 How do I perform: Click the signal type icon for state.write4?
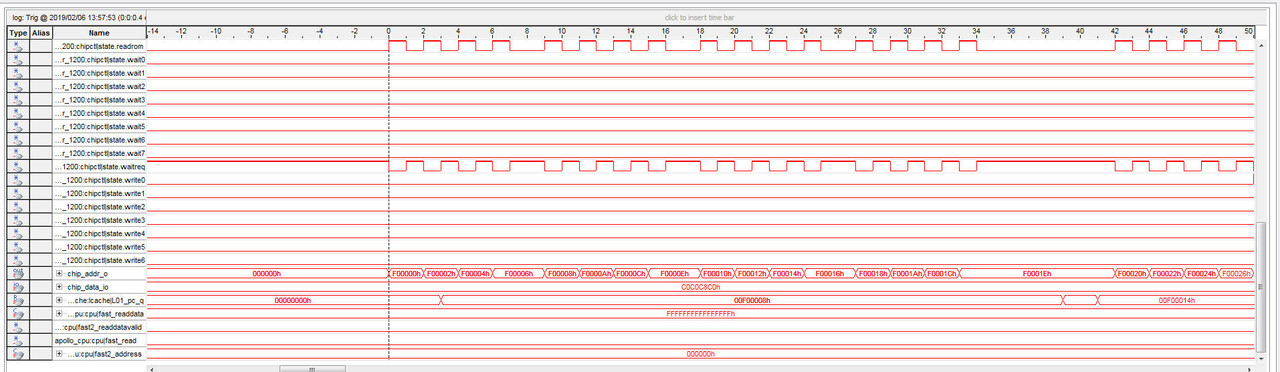click(x=18, y=233)
